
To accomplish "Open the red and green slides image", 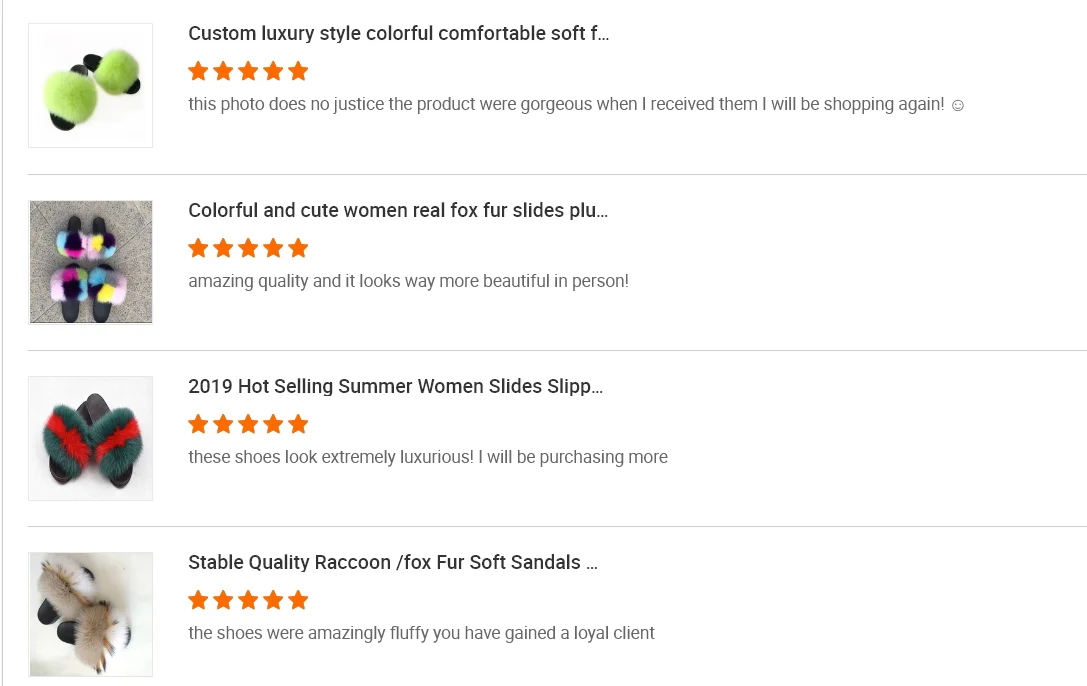I will 90,438.
